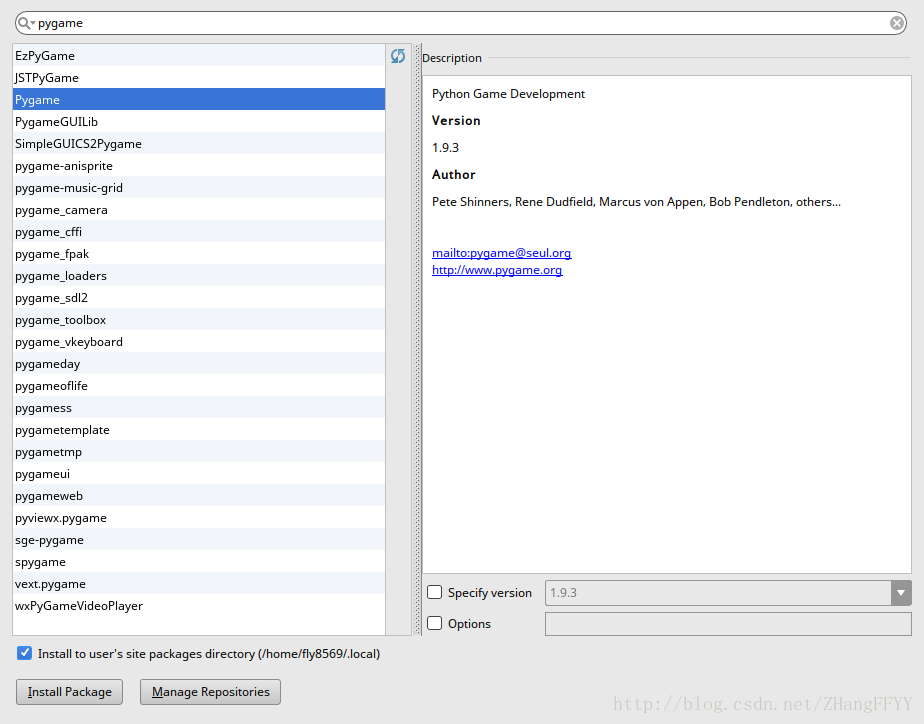Viewport: 924px width, 724px height.
Task: Select pygame_loaders package
Action: (x=199, y=275)
